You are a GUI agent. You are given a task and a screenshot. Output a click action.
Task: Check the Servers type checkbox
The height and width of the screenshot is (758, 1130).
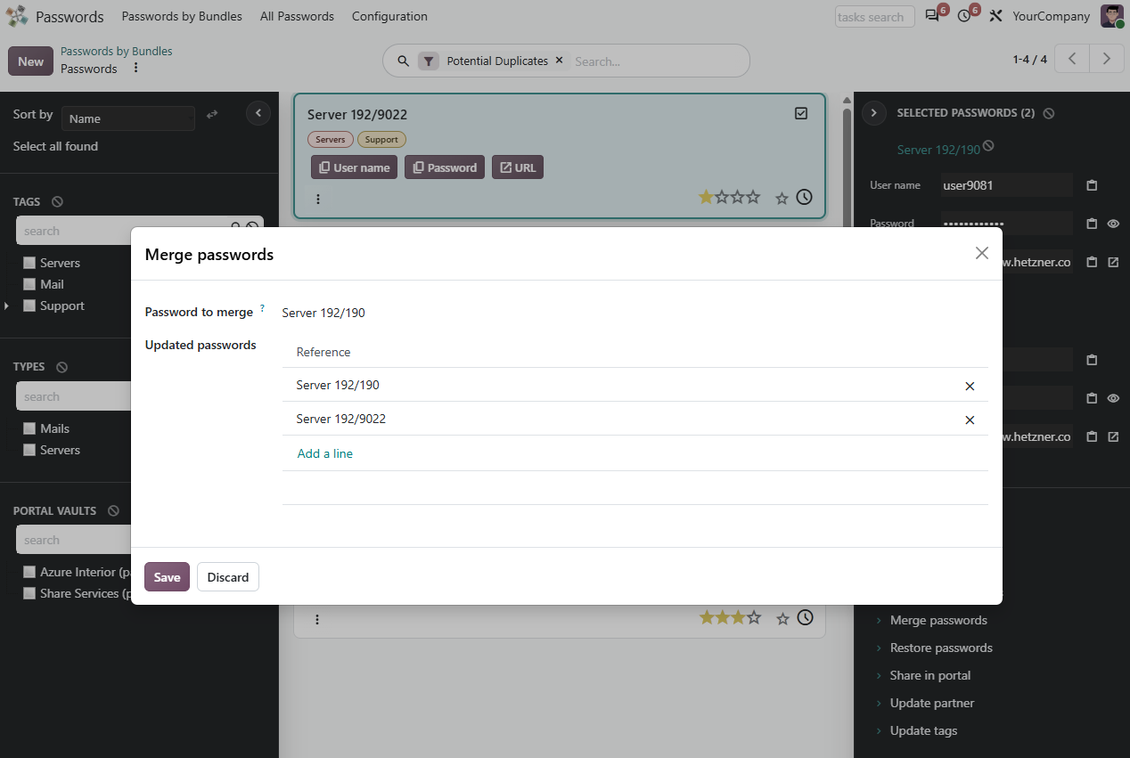pos(30,450)
